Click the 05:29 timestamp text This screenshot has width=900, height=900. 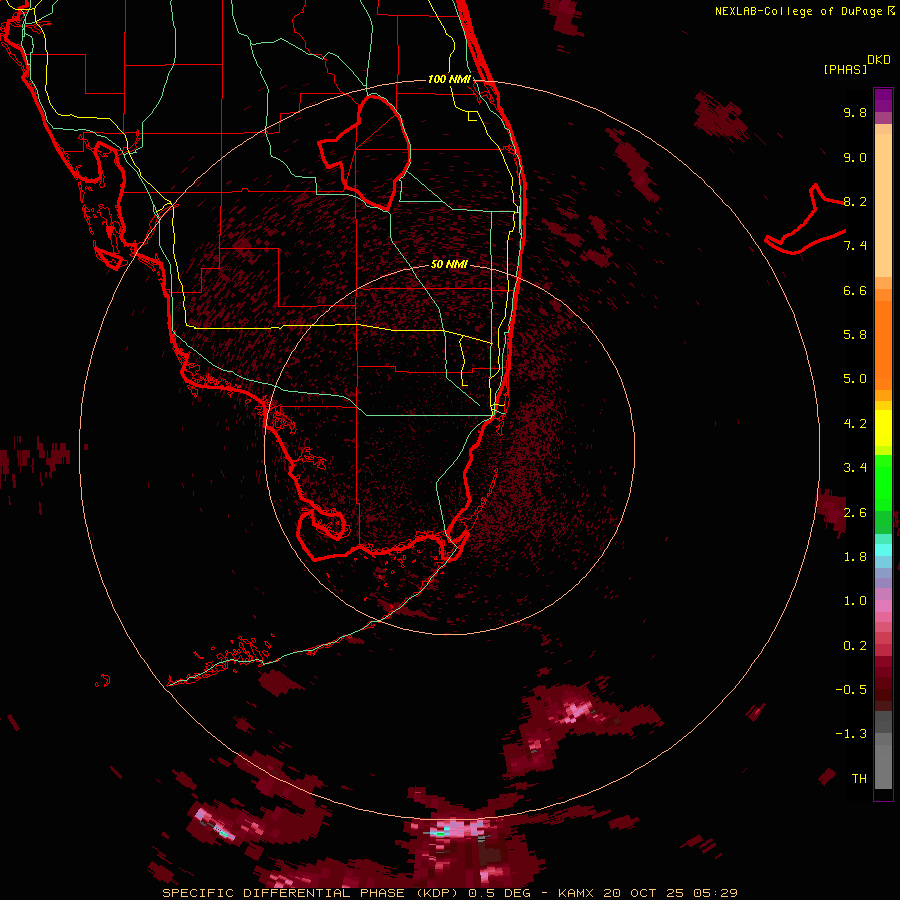[x=715, y=893]
